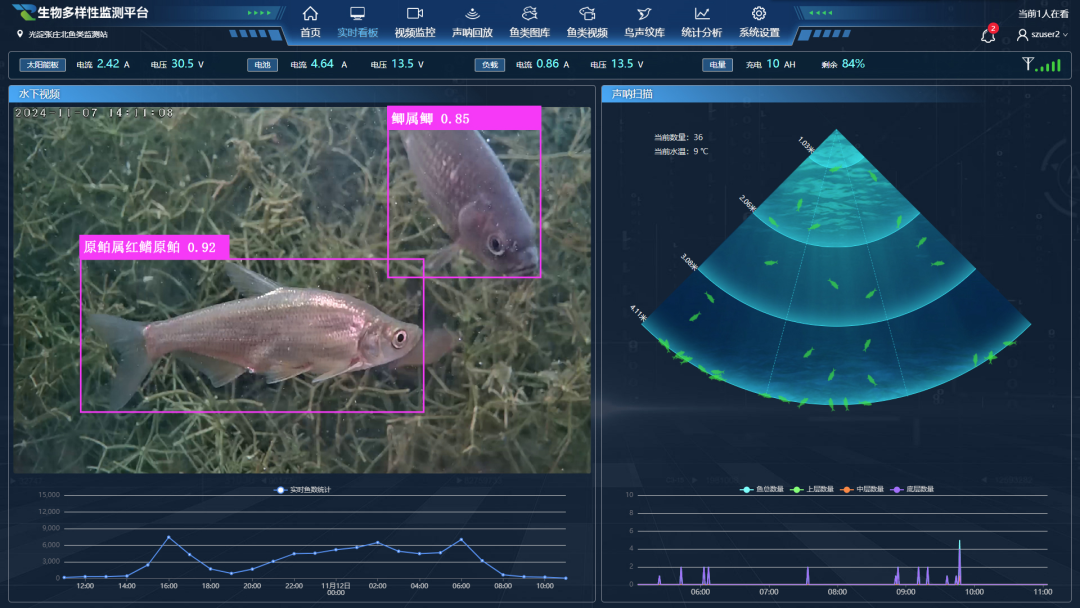
Task: Click the 视频监控 camera icon
Action: tap(415, 14)
